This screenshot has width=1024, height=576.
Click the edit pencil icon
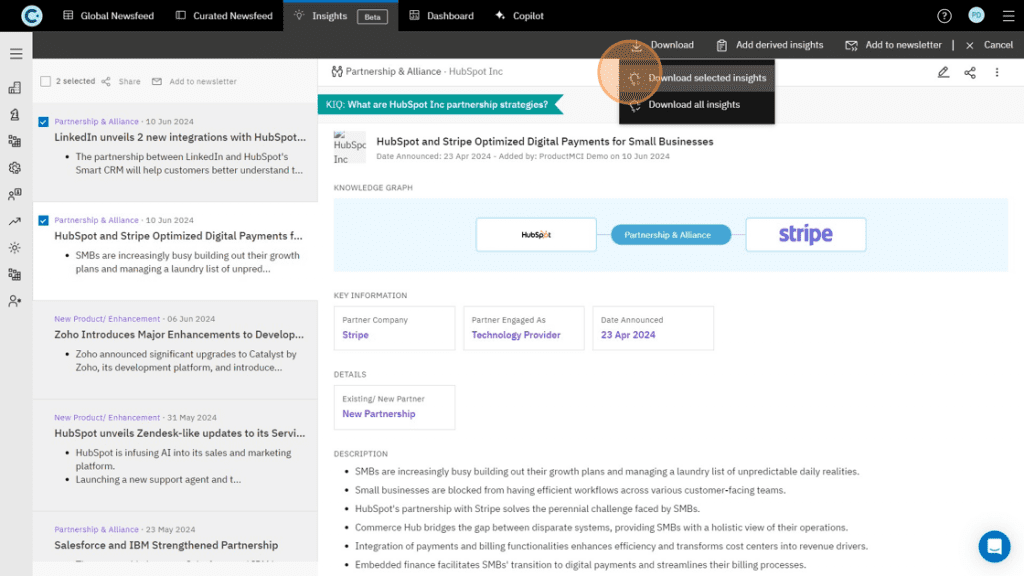(943, 72)
